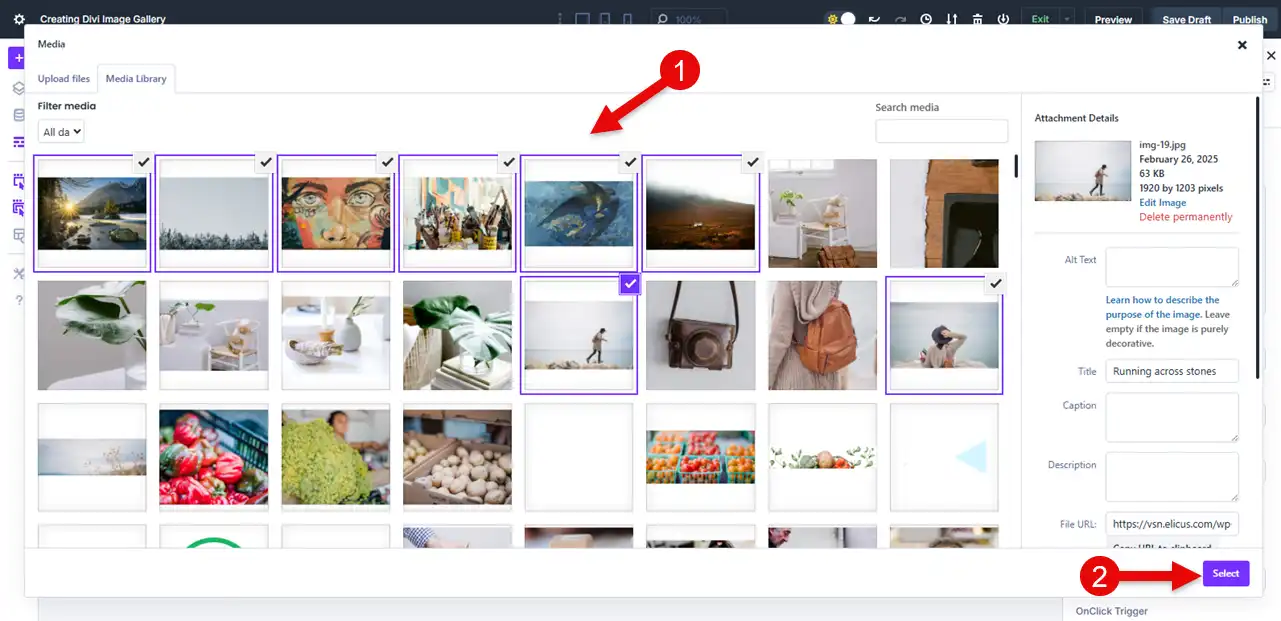This screenshot has width=1281, height=621.
Task: Deselect checkmark on sunrise lake image
Action: pos(143,162)
